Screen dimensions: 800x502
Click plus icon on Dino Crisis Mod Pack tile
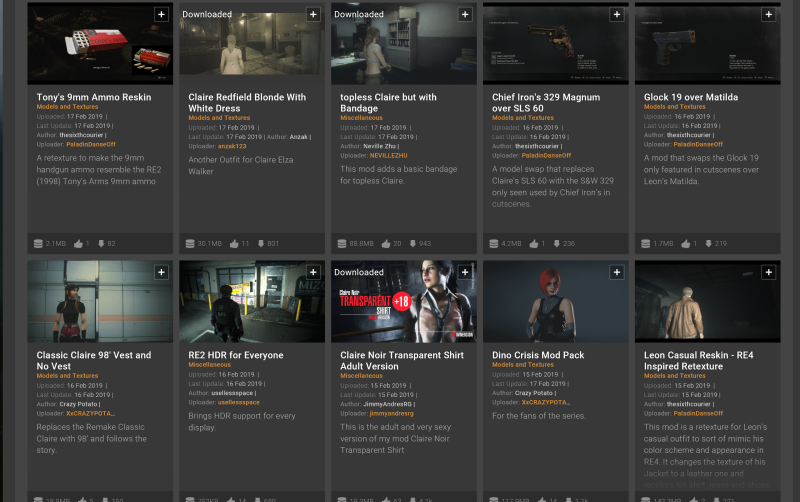(x=616, y=272)
